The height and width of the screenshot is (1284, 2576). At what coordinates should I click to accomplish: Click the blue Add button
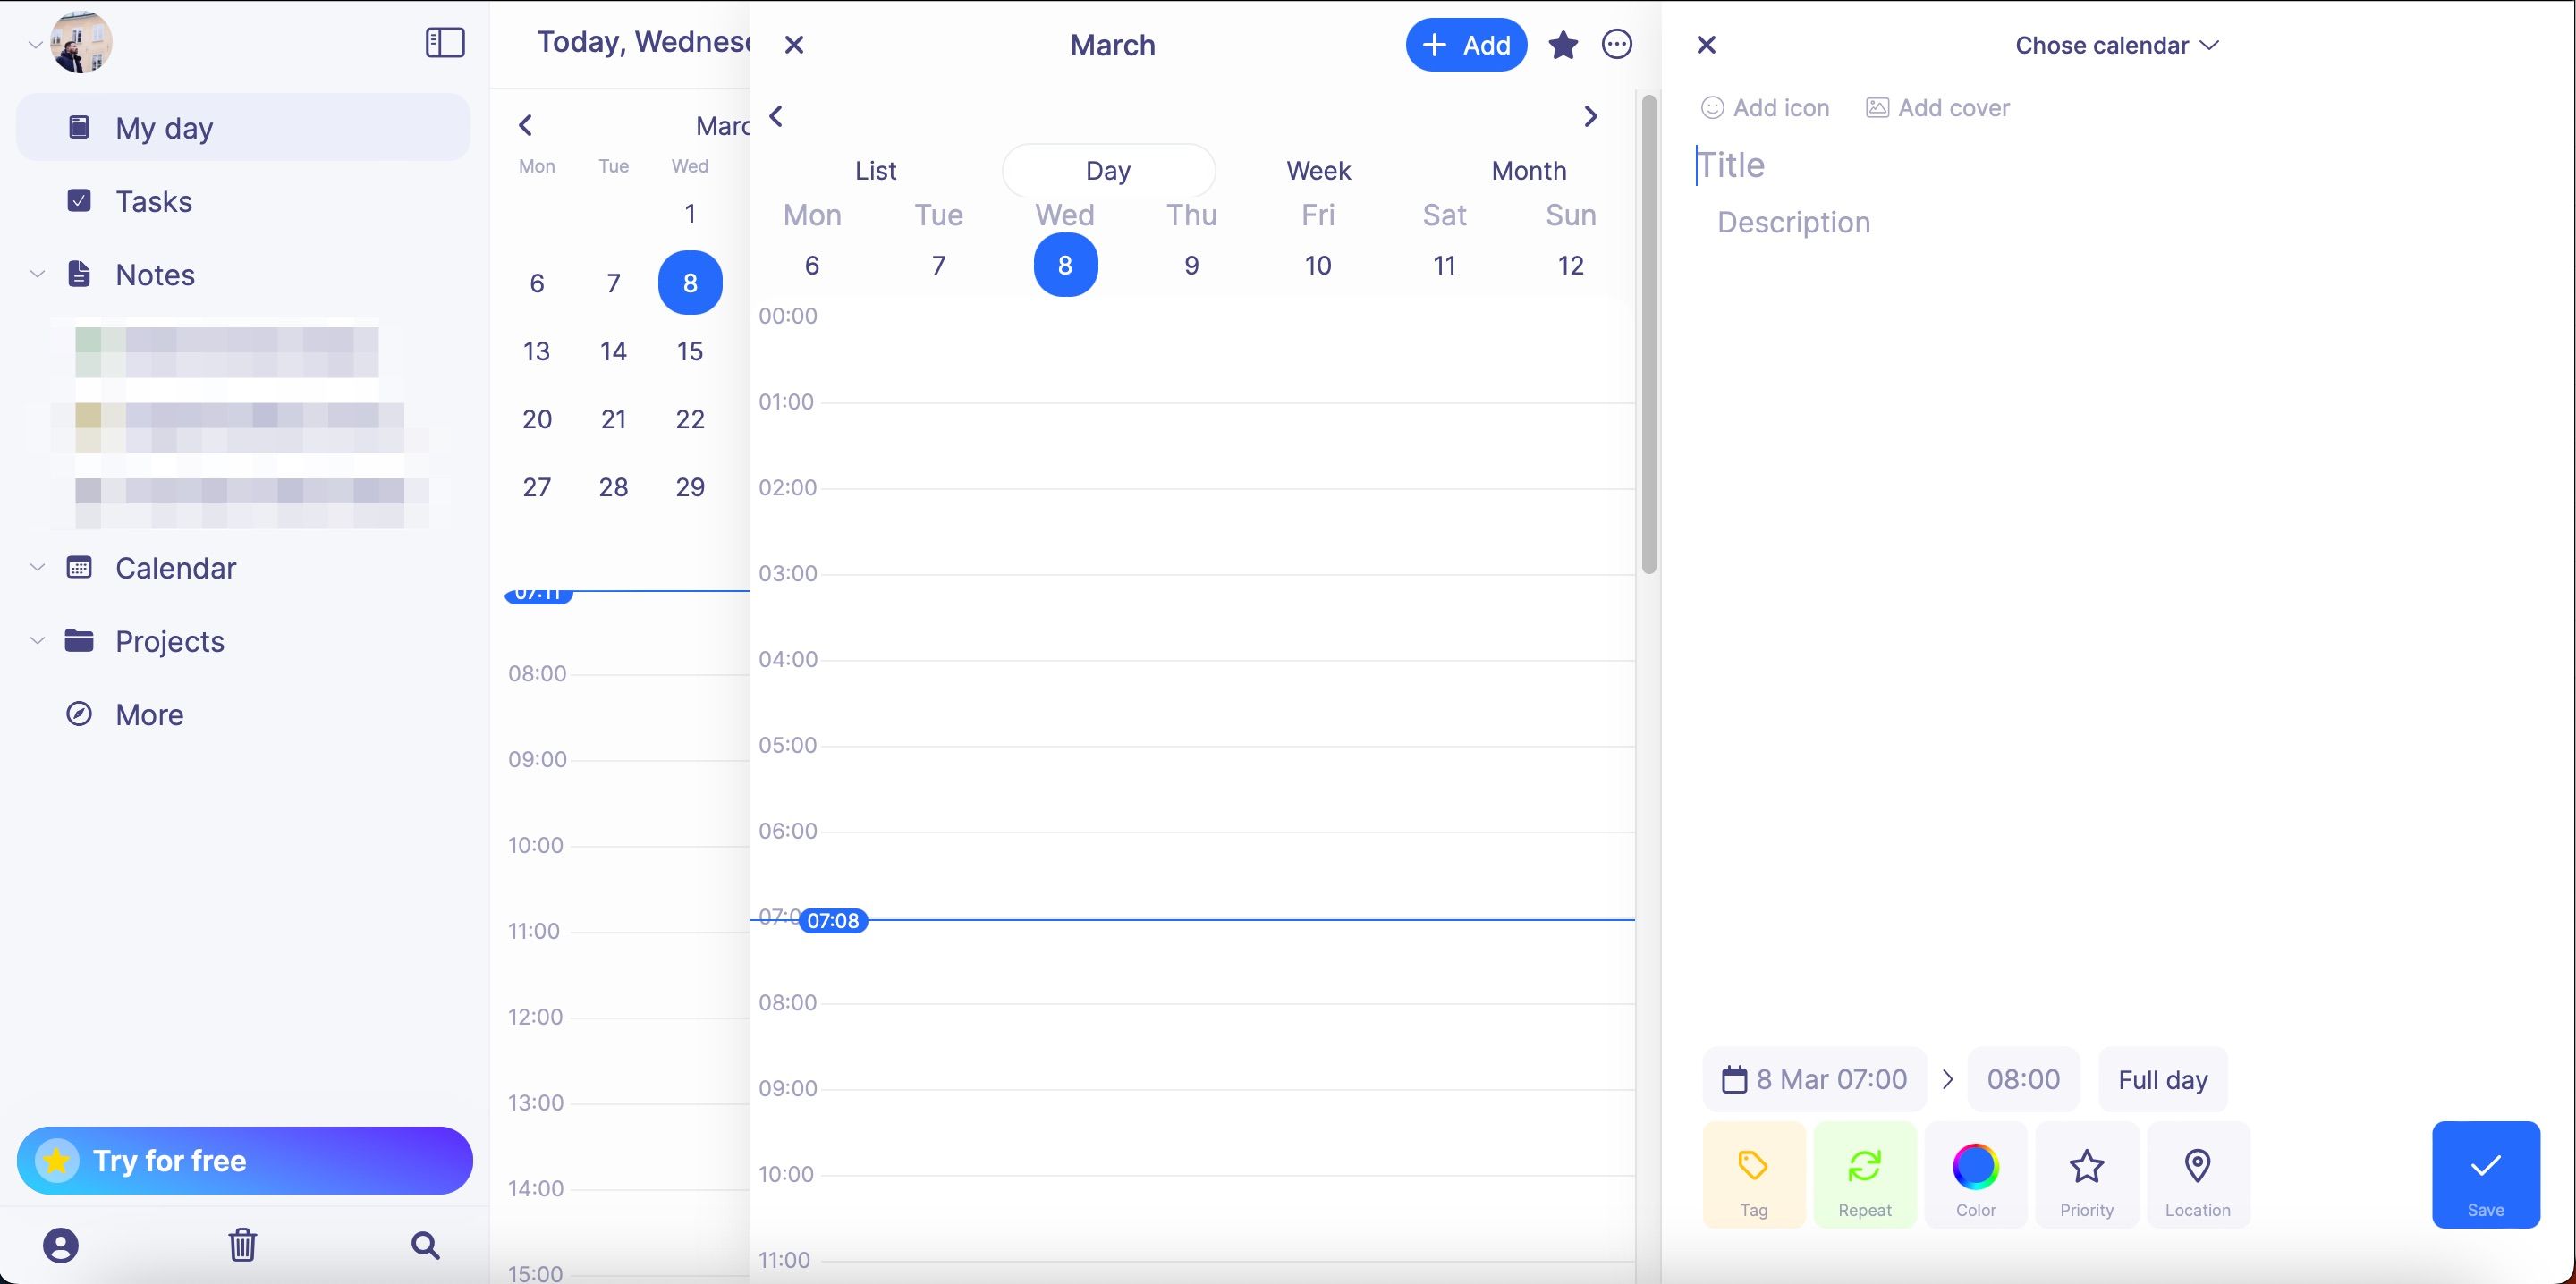point(1466,45)
